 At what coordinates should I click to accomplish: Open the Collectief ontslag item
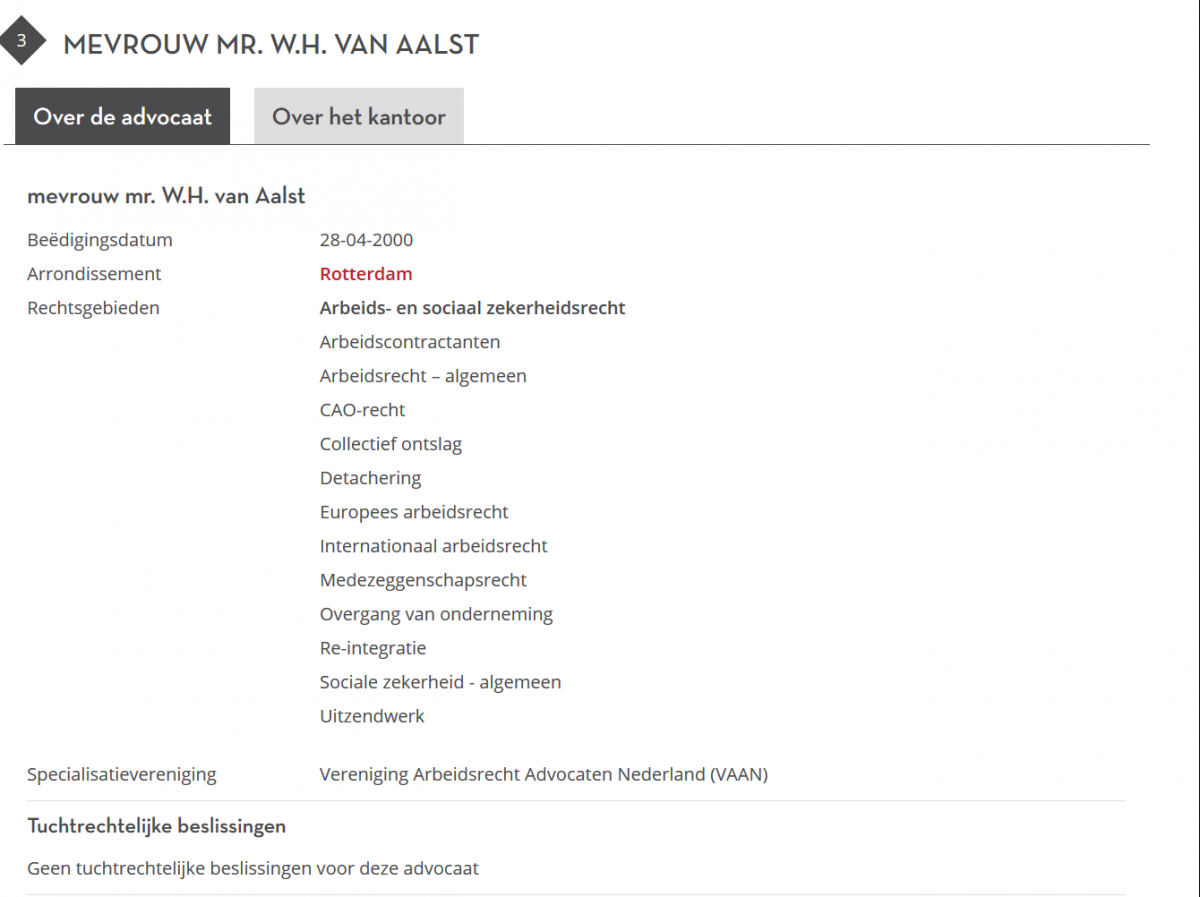[x=390, y=443]
